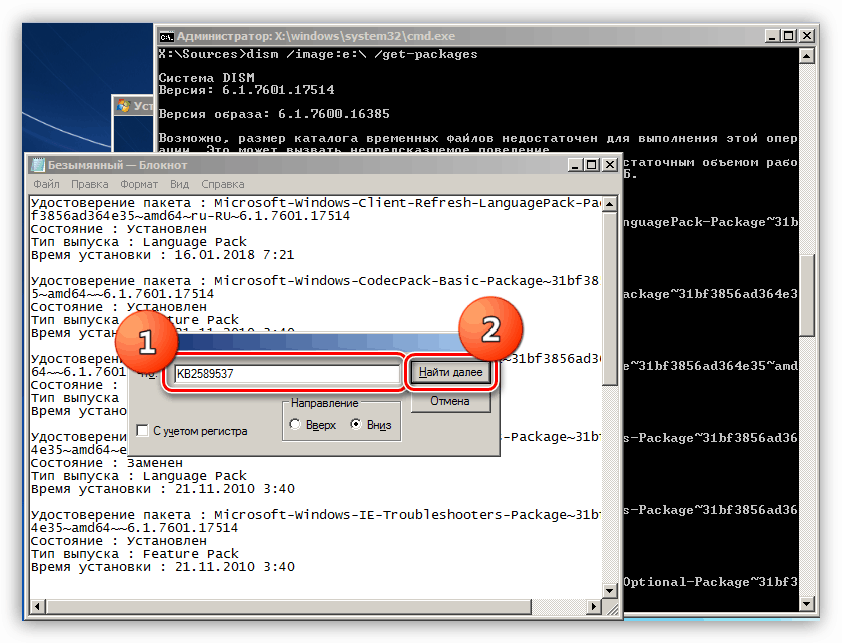Open the Справка menu in Notepad
Image resolution: width=842 pixels, height=643 pixels.
tap(223, 184)
